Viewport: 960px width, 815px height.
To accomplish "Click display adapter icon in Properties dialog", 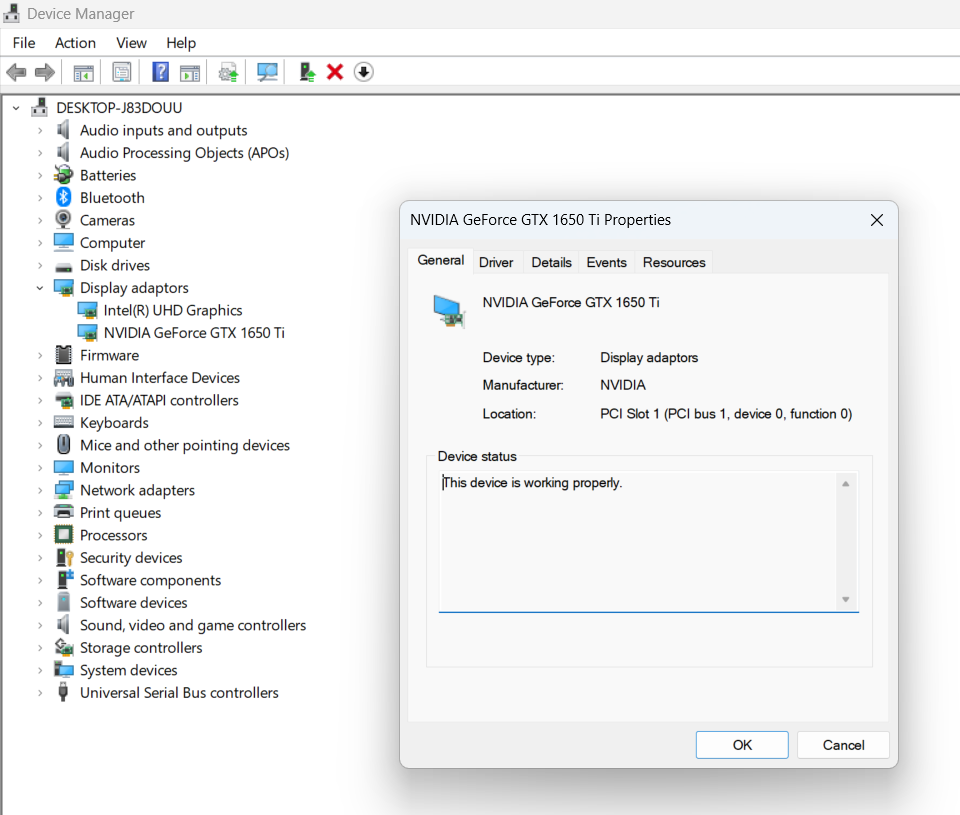I will [x=449, y=311].
